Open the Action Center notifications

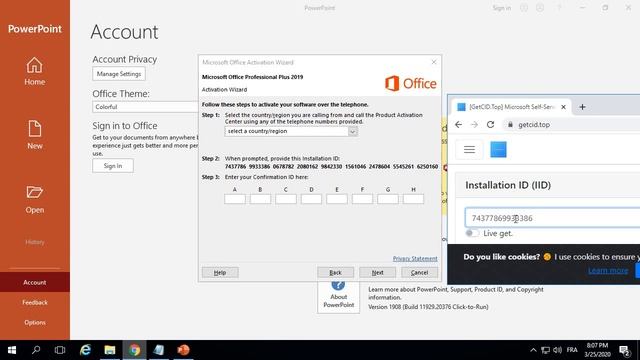(624, 350)
